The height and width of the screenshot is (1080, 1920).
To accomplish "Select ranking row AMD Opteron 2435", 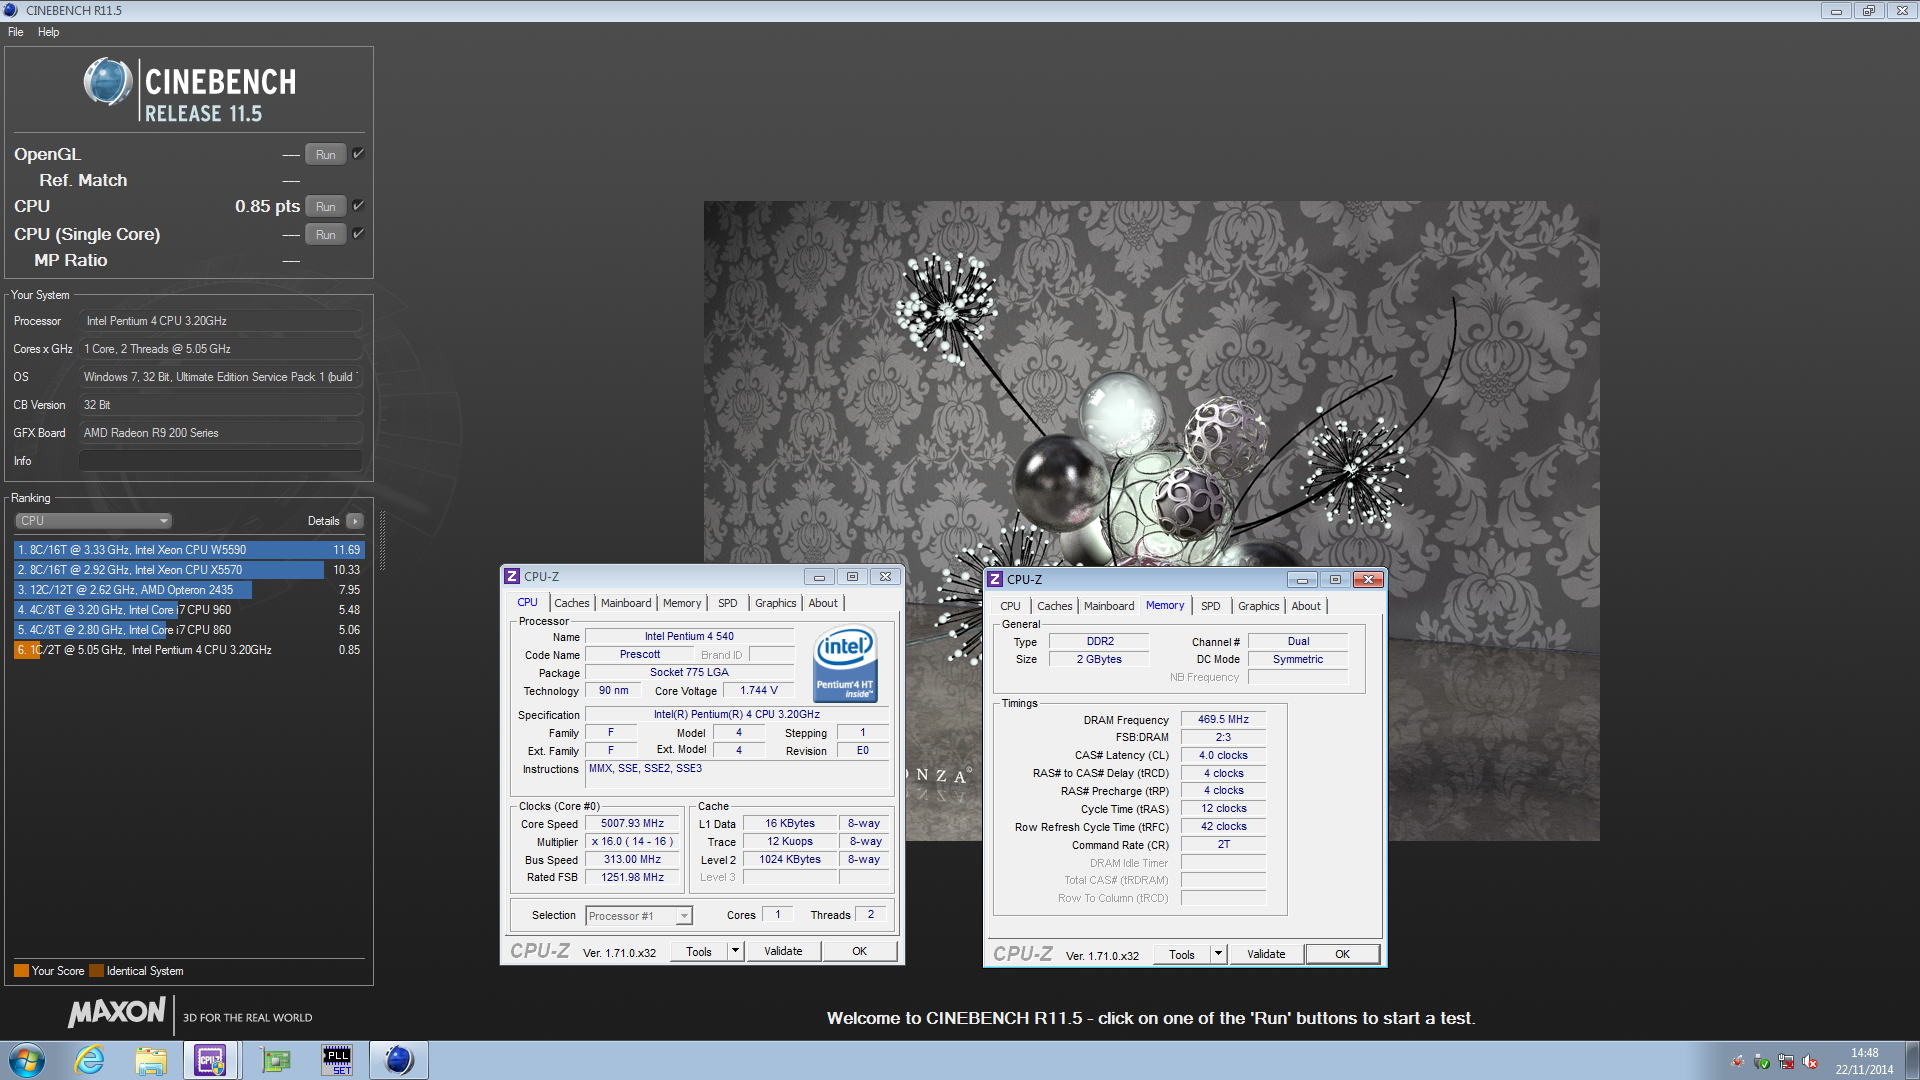I will pos(189,590).
